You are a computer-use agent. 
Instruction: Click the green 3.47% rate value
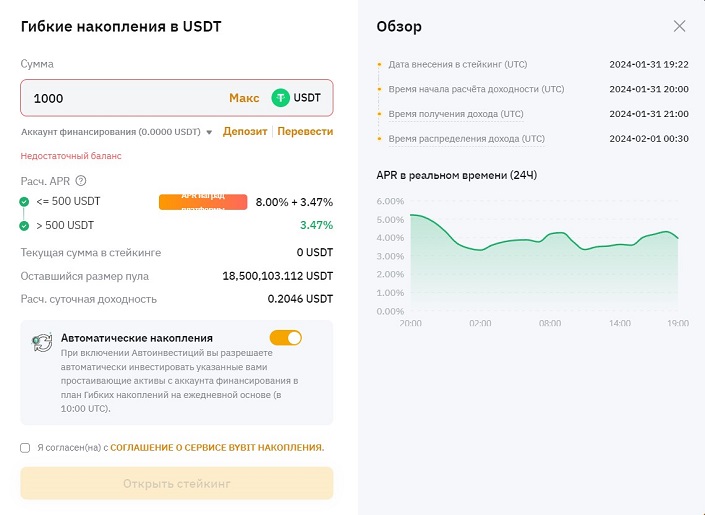317,225
